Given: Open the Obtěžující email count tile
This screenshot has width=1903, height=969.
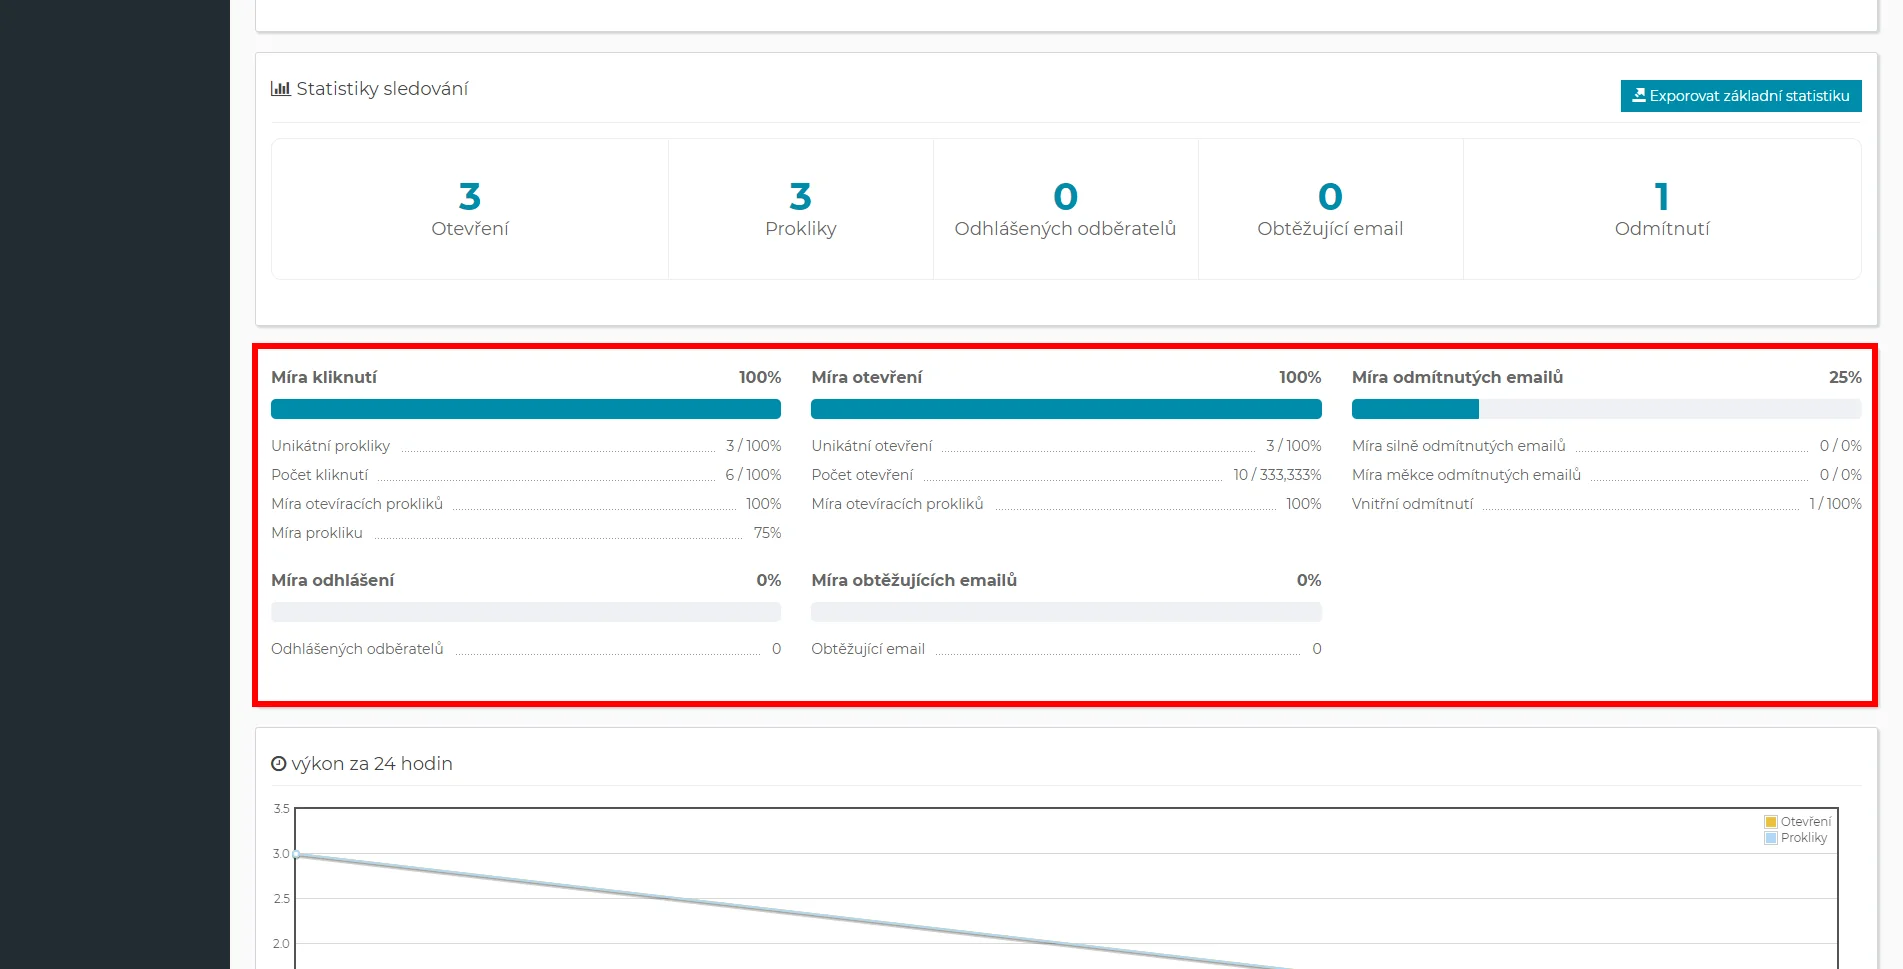Looking at the screenshot, I should [1330, 209].
